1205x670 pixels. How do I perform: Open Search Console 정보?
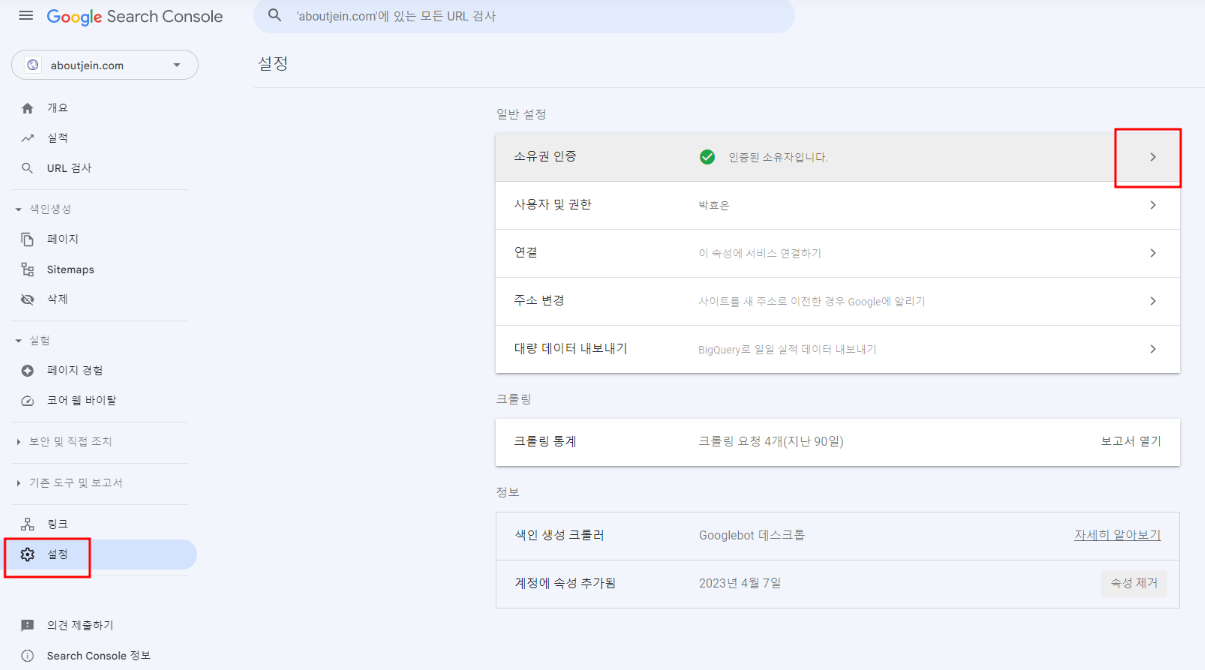click(99, 656)
